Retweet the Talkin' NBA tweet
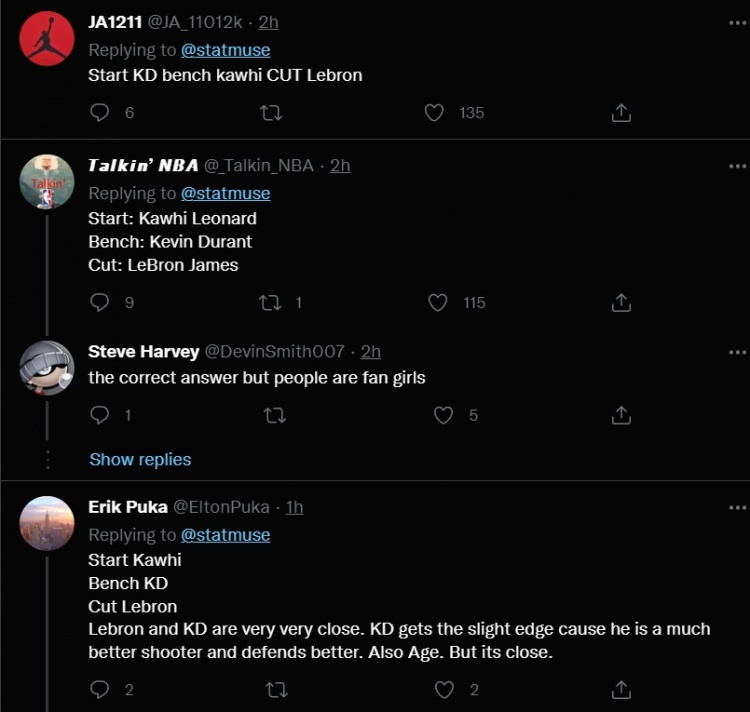Image resolution: width=750 pixels, height=712 pixels. click(270, 302)
